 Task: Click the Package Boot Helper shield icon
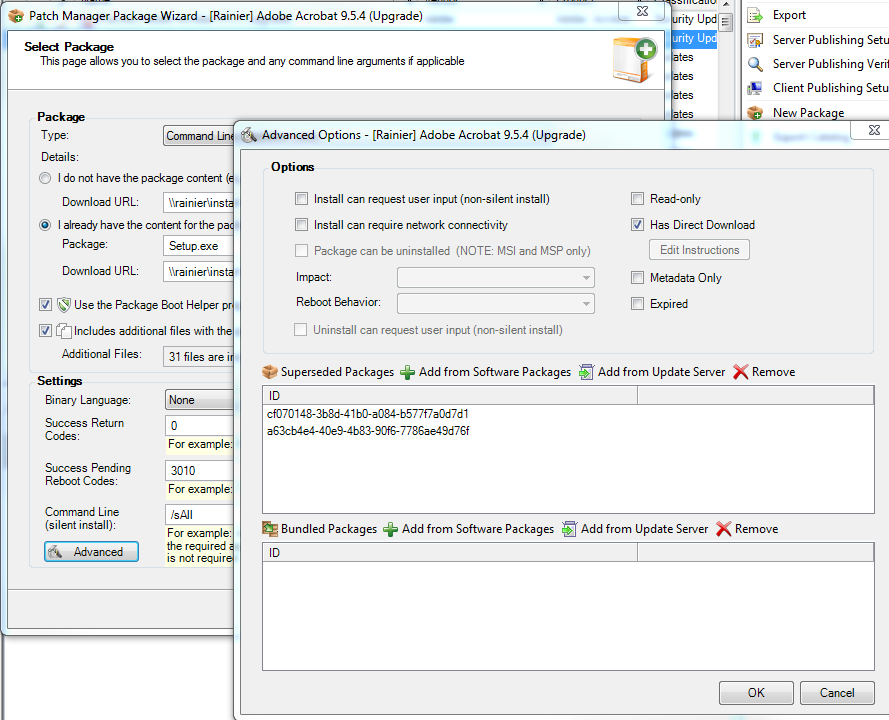point(64,305)
